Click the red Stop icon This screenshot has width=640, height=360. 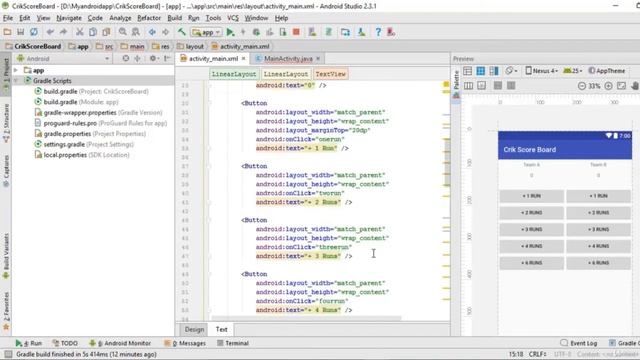pyautogui.click(x=296, y=32)
